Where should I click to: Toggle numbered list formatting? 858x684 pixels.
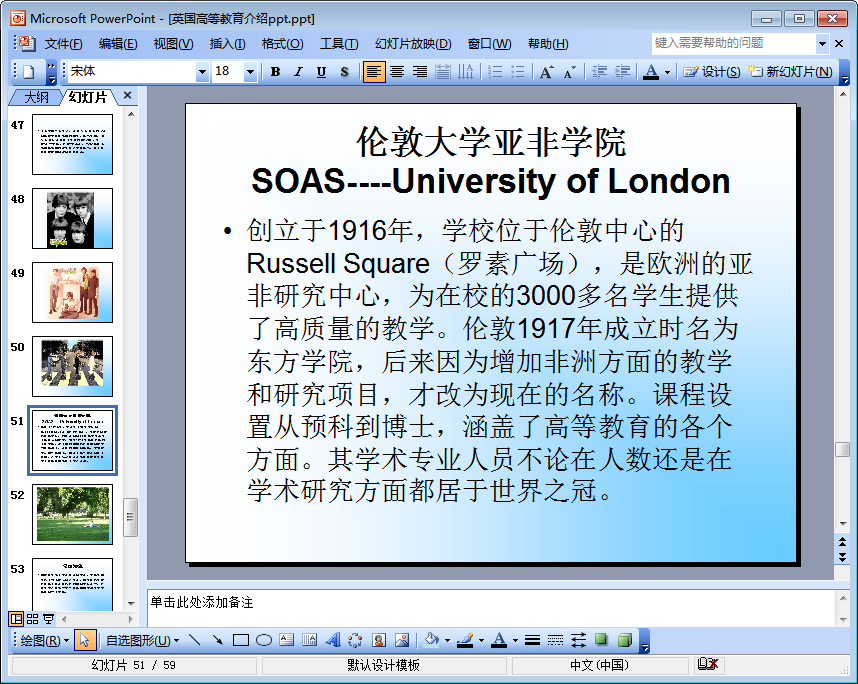coord(495,72)
